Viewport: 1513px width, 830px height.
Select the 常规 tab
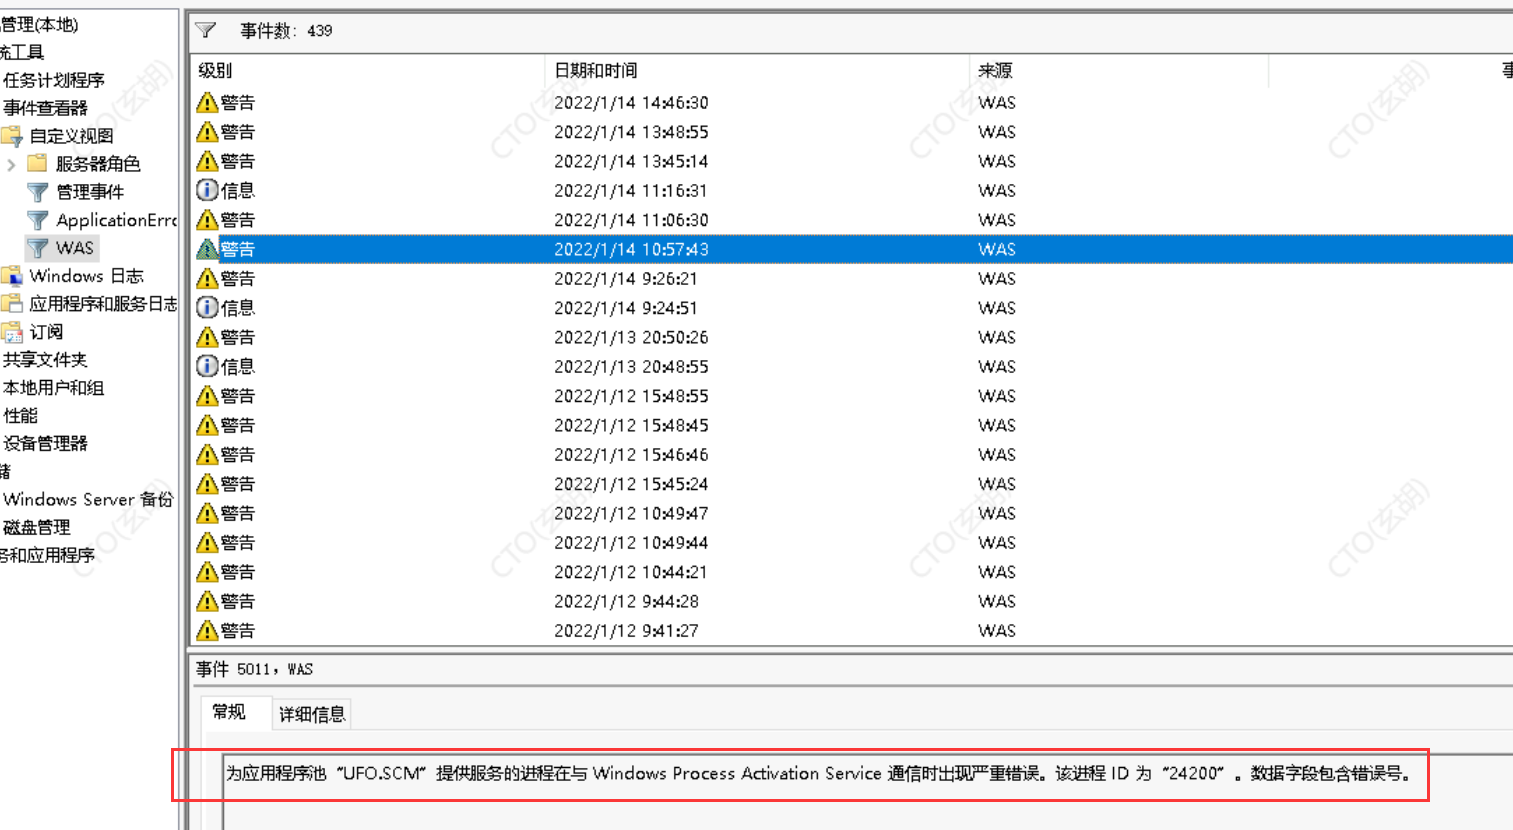229,712
